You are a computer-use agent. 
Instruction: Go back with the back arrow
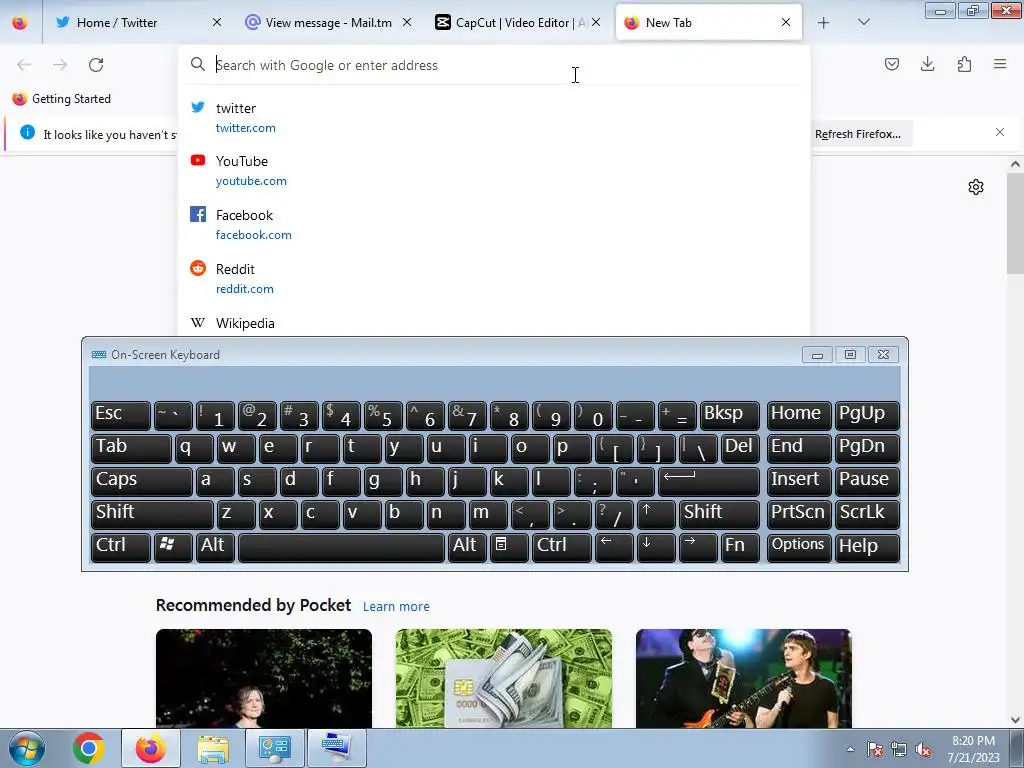coord(24,65)
